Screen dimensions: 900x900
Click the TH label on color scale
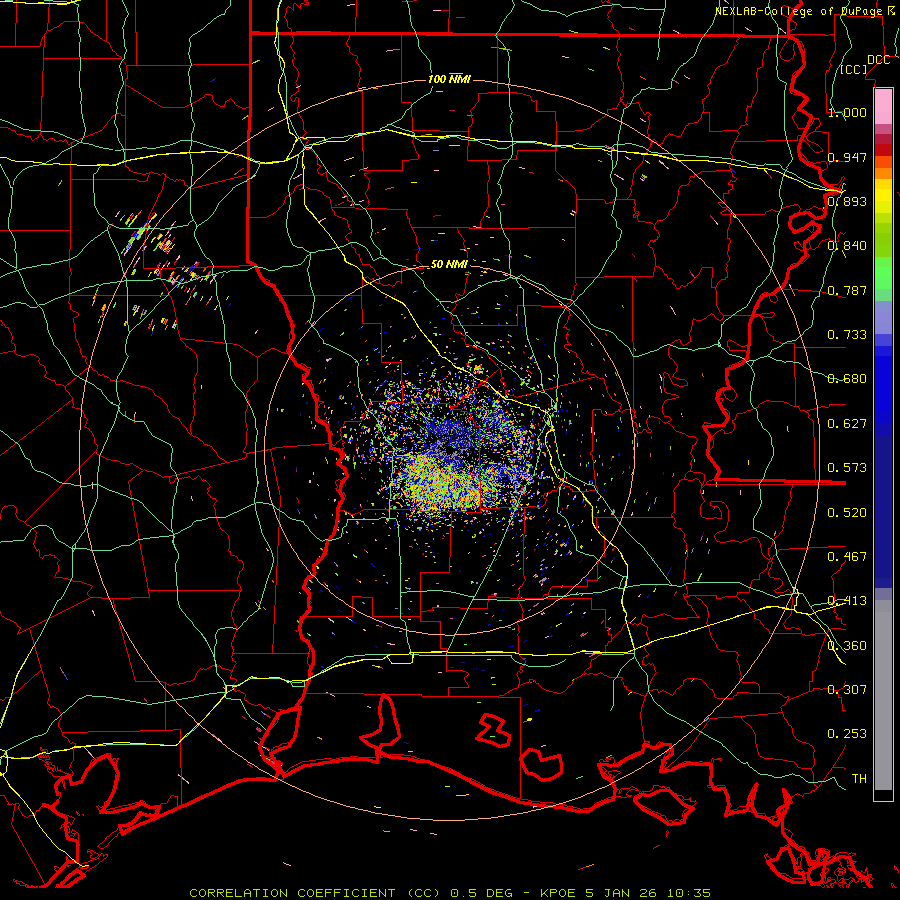859,779
